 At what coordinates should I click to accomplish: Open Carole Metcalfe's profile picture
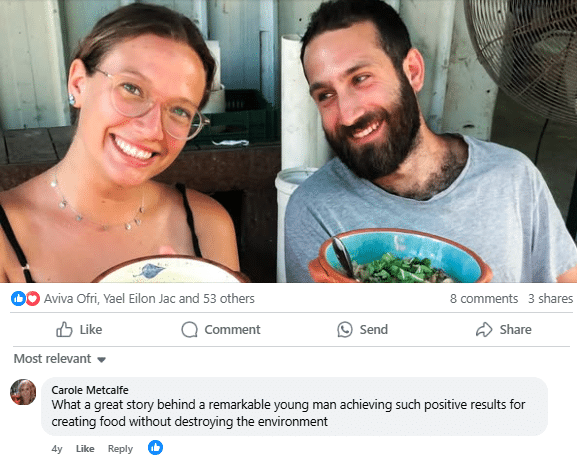click(x=23, y=392)
